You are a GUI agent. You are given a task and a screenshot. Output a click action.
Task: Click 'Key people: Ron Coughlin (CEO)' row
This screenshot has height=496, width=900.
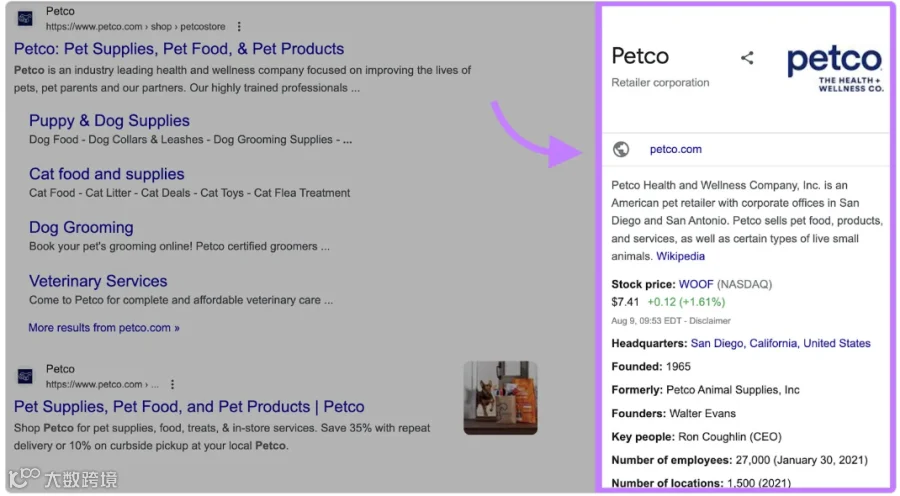click(x=696, y=437)
